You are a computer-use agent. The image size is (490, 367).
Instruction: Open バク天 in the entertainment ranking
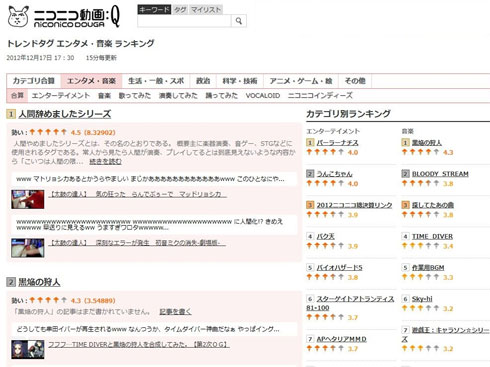325,236
